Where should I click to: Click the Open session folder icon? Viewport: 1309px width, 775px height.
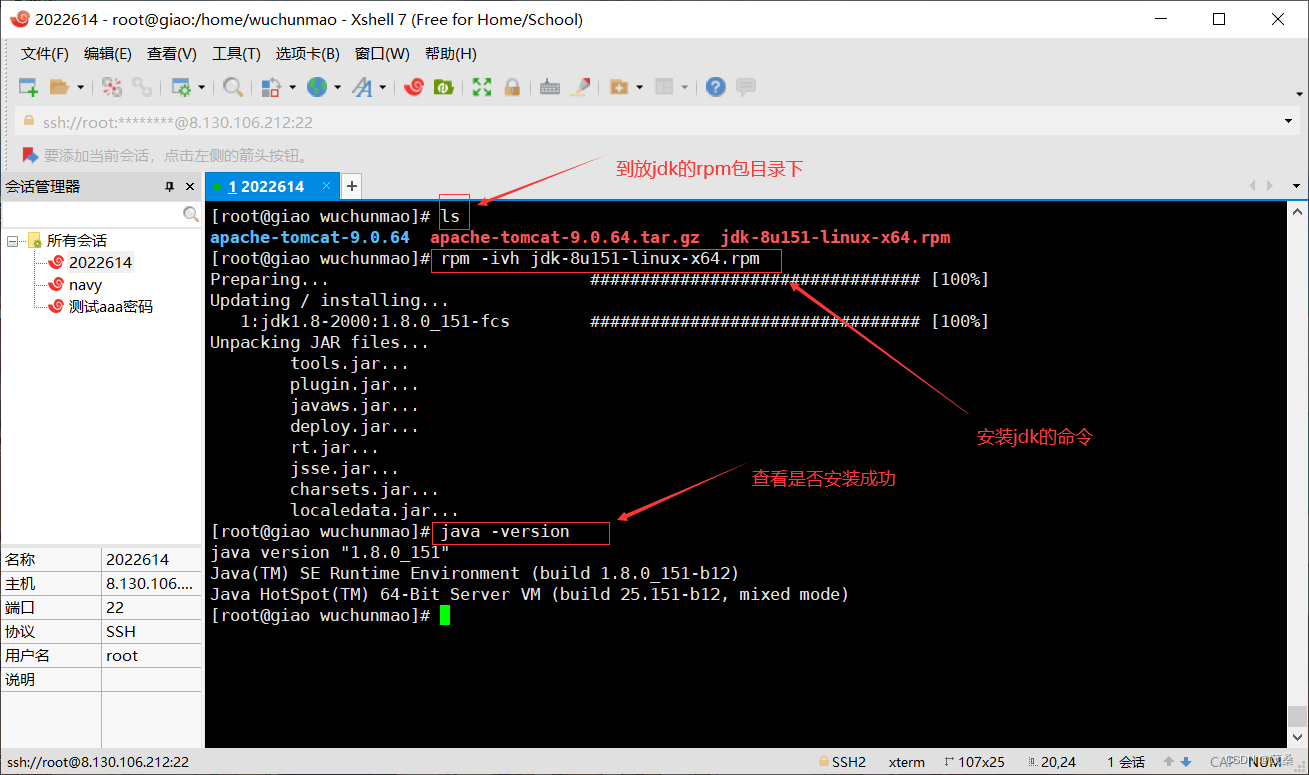tap(60, 87)
